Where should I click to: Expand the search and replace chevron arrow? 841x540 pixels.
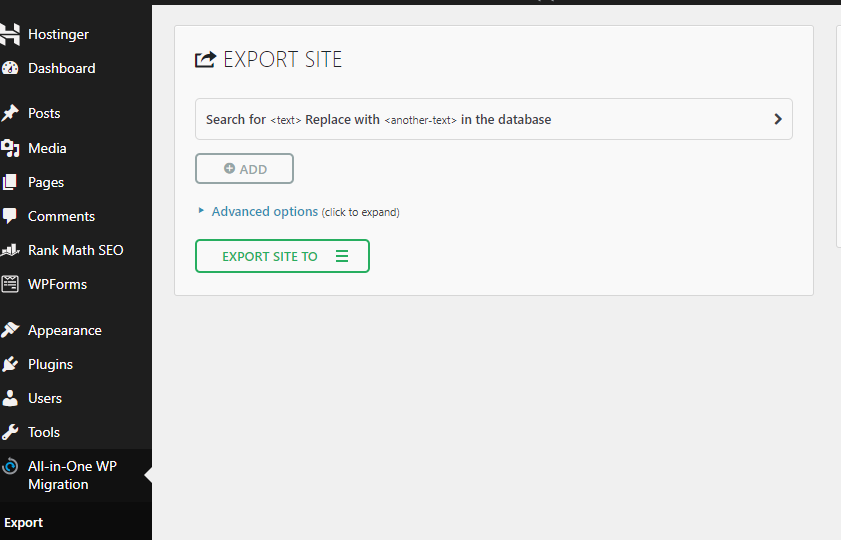click(778, 119)
